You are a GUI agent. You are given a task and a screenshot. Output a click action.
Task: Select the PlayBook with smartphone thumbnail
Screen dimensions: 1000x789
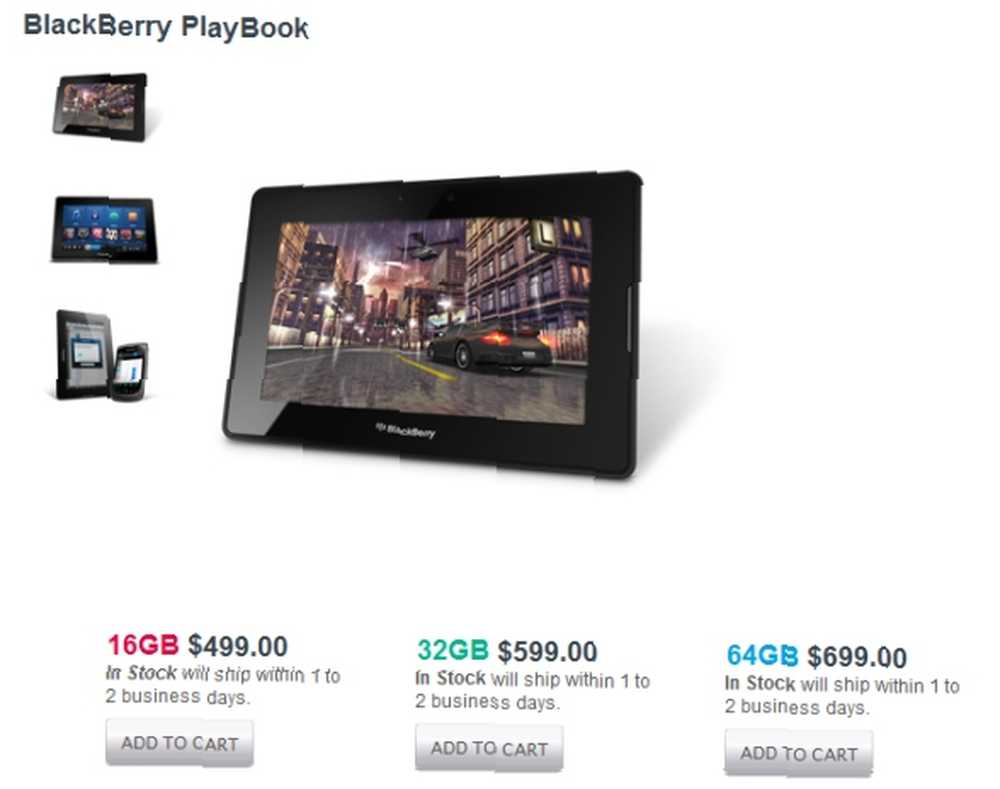coord(103,355)
